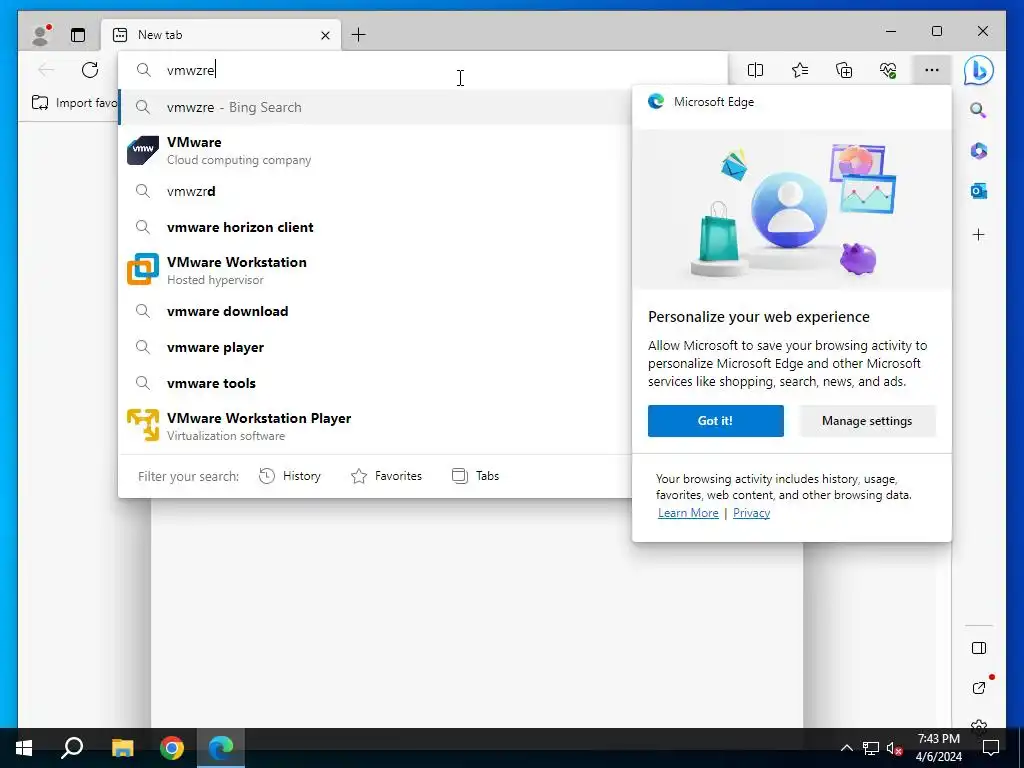Image resolution: width=1024 pixels, height=768 pixels.
Task: Open the Bing Copilot sidebar icon
Action: pyautogui.click(x=979, y=71)
